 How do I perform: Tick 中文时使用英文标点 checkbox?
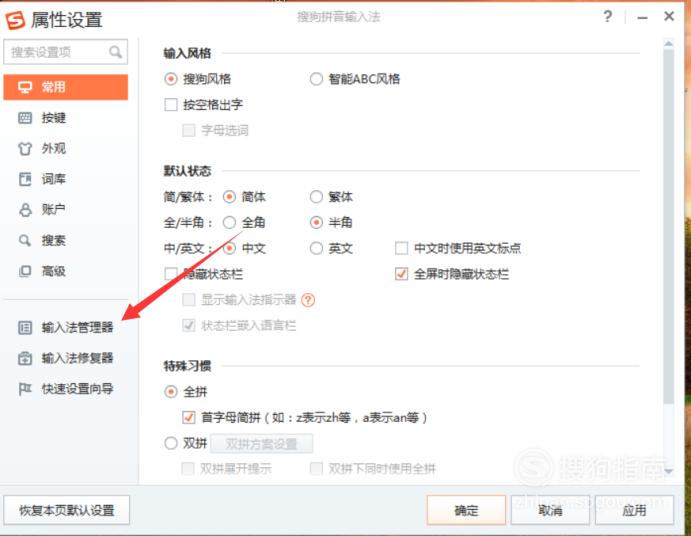(401, 248)
